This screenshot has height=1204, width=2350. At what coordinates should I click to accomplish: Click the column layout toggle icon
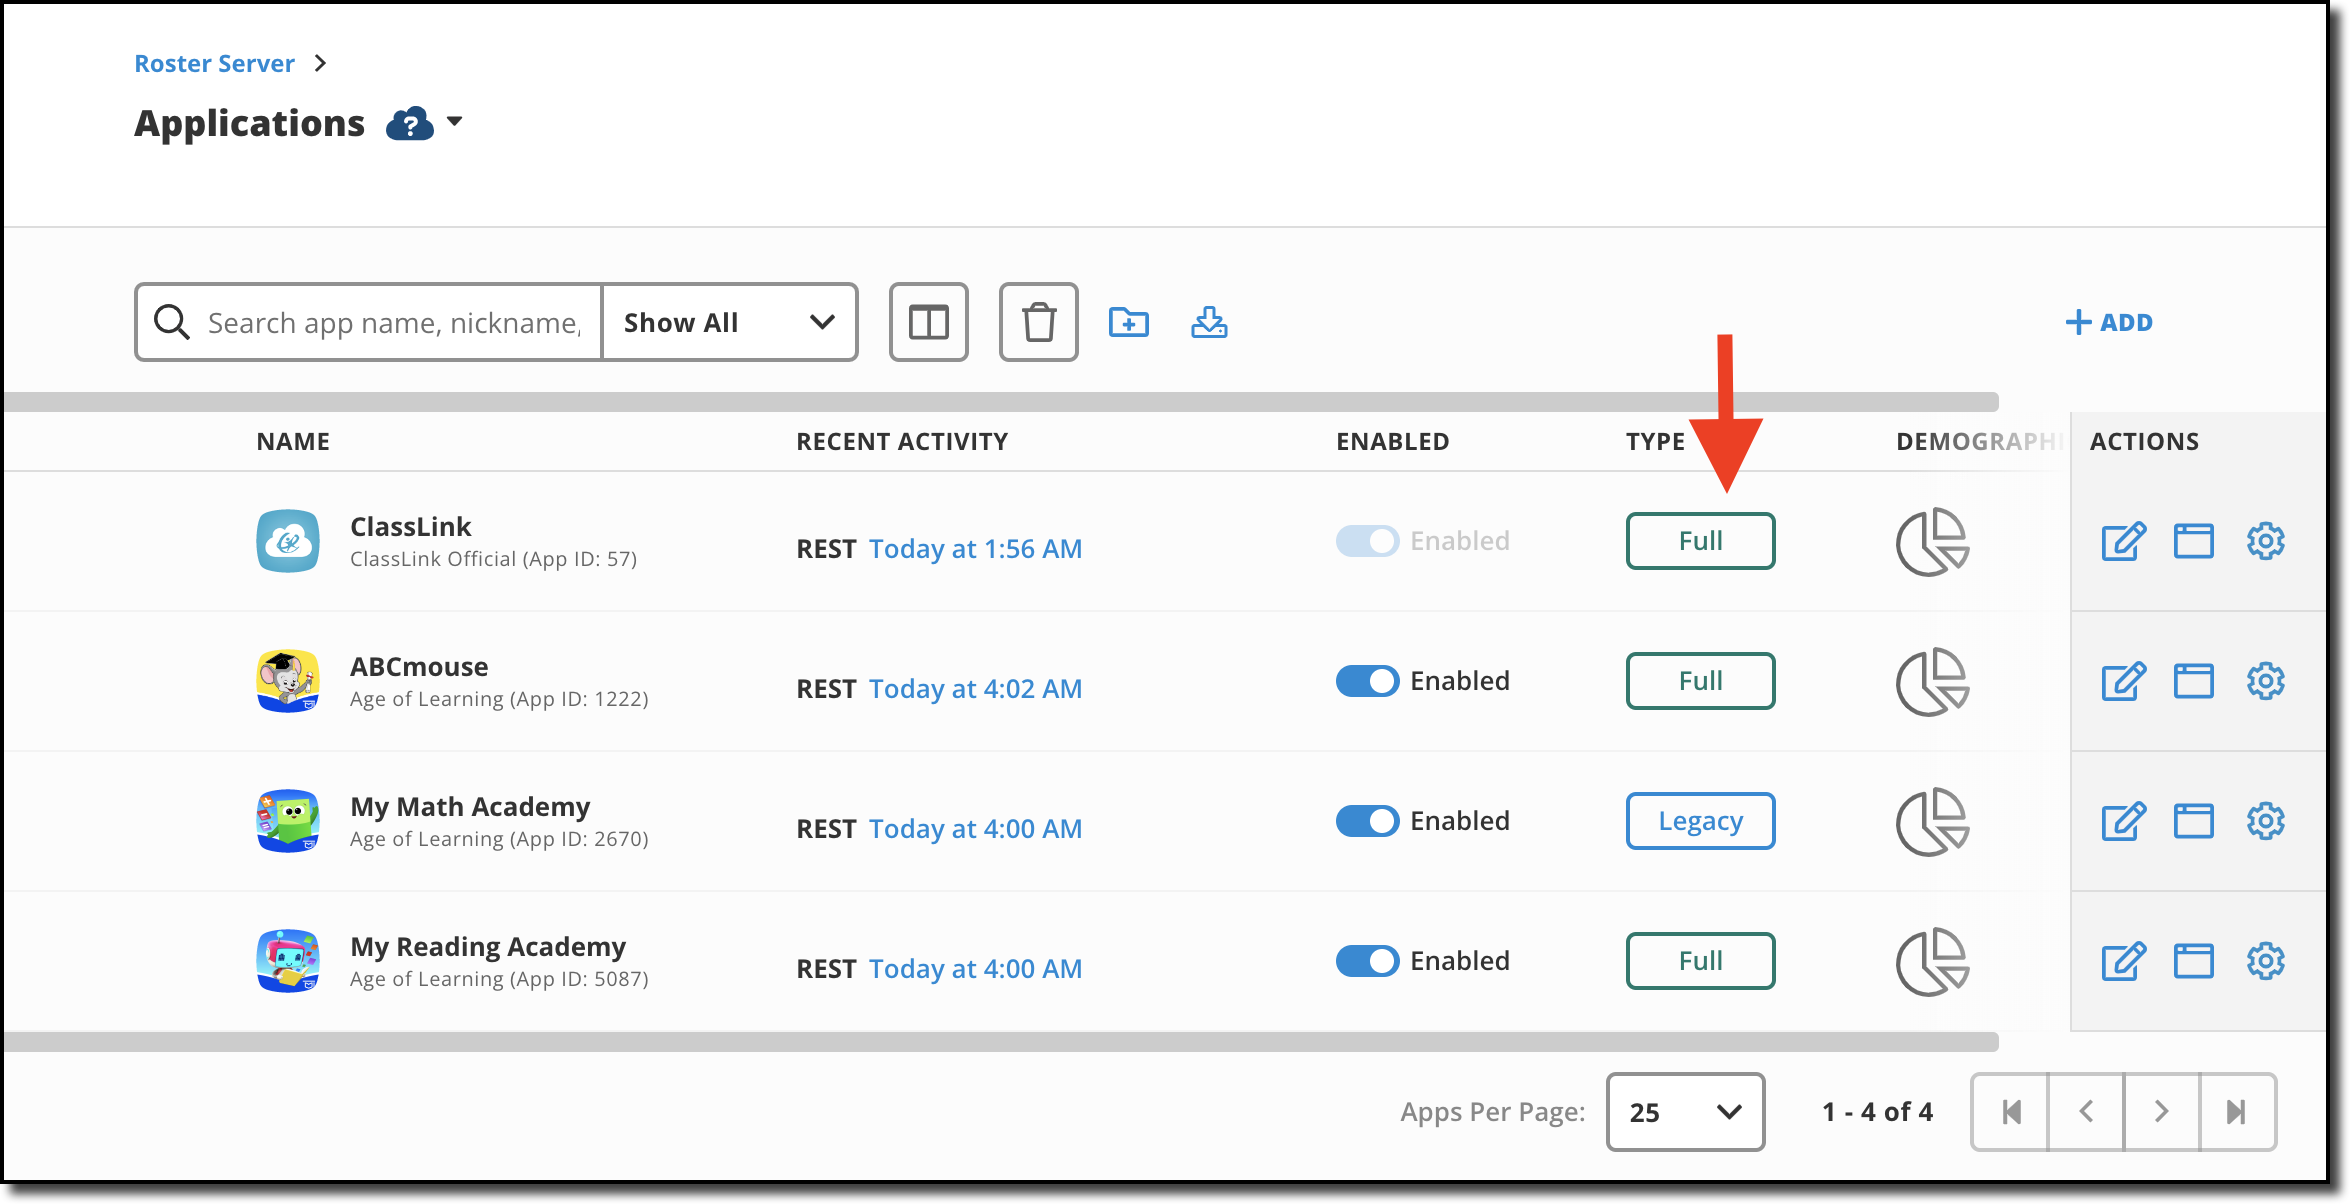928,322
